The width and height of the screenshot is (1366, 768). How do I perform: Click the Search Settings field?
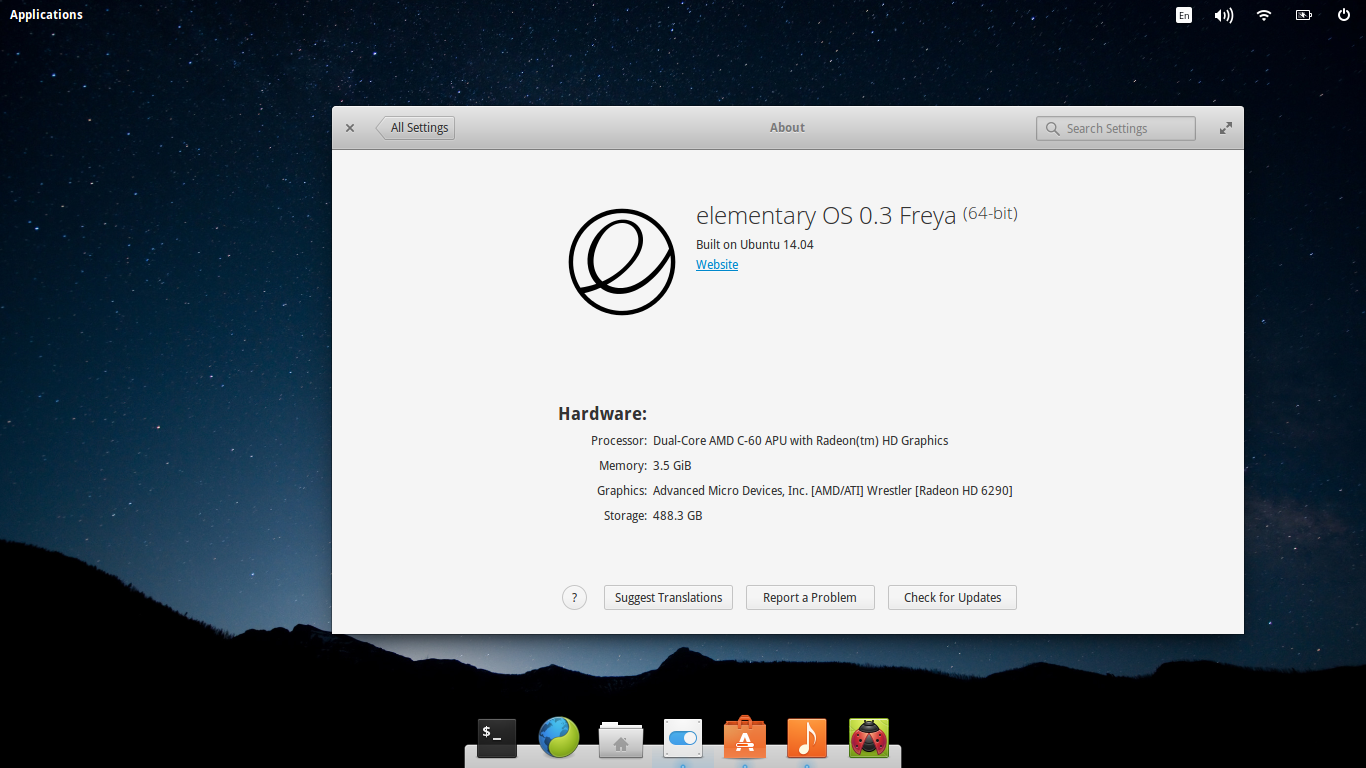pyautogui.click(x=1116, y=128)
